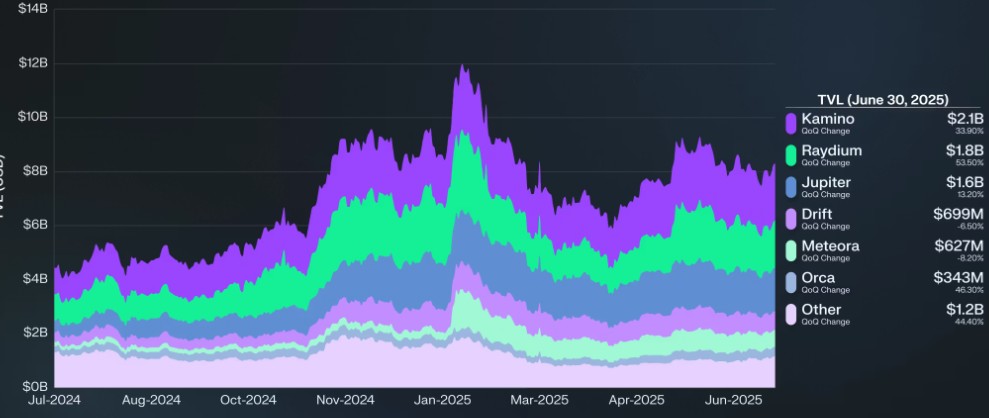
Task: Select the mint Meteora legend swatch
Action: tap(791, 251)
